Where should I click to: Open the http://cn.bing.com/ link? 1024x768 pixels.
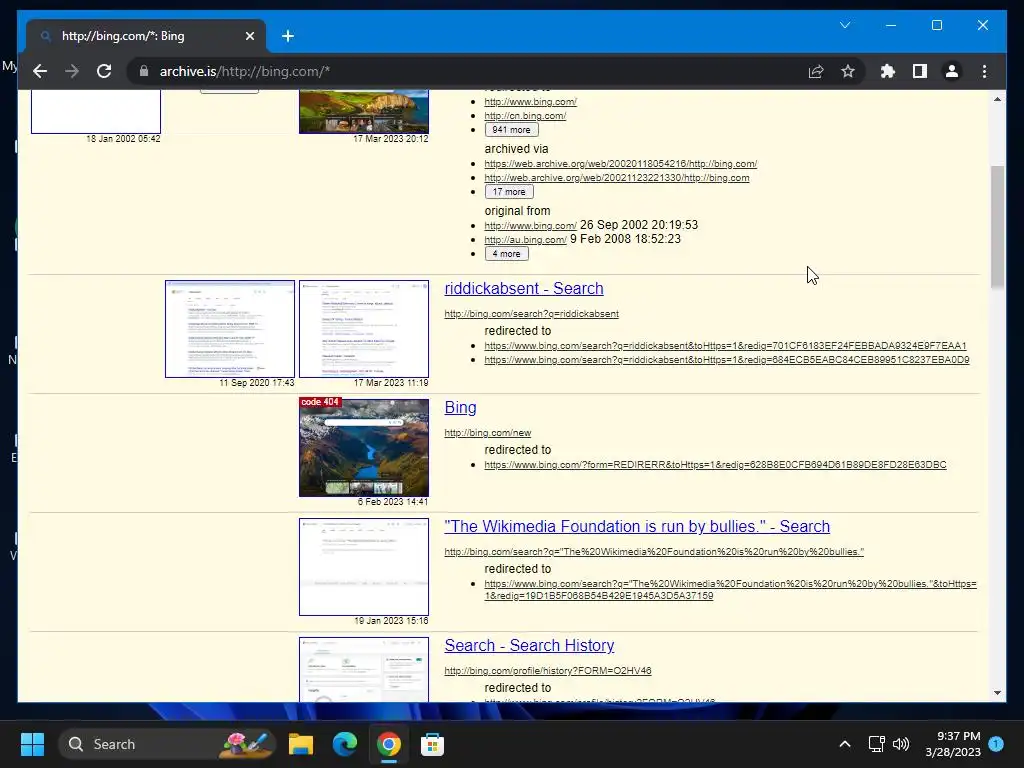pyautogui.click(x=525, y=116)
